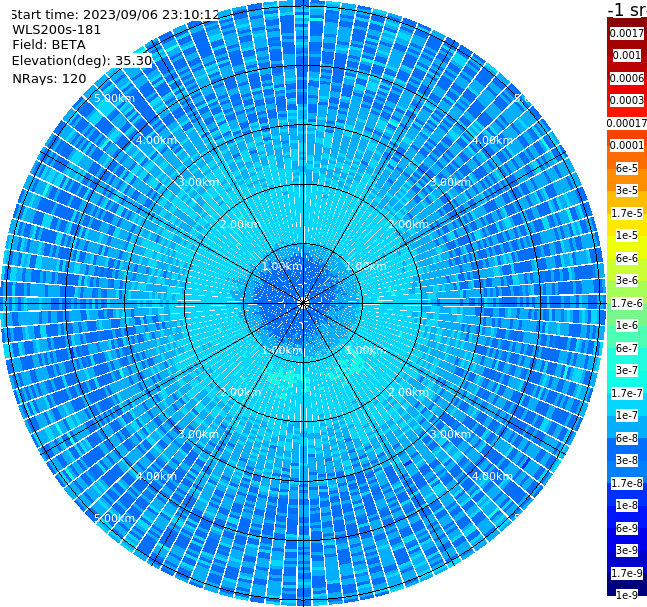Select the 3e-9 colorbar label
Screen dimensions: 647x607
click(627, 550)
